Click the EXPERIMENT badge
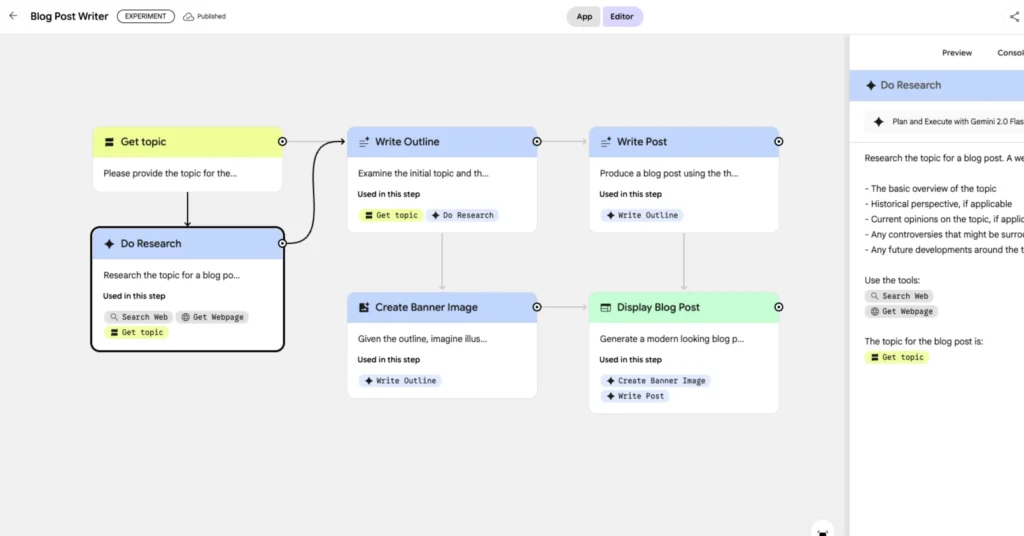Viewport: 1024px width, 536px height. click(x=145, y=17)
